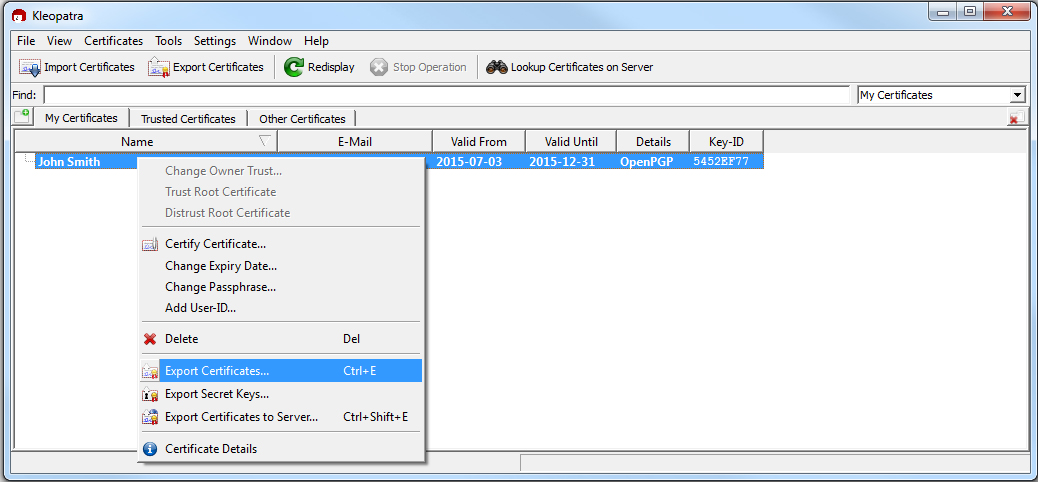
Task: Click the blue info Certificate Details icon
Action: click(x=150, y=449)
